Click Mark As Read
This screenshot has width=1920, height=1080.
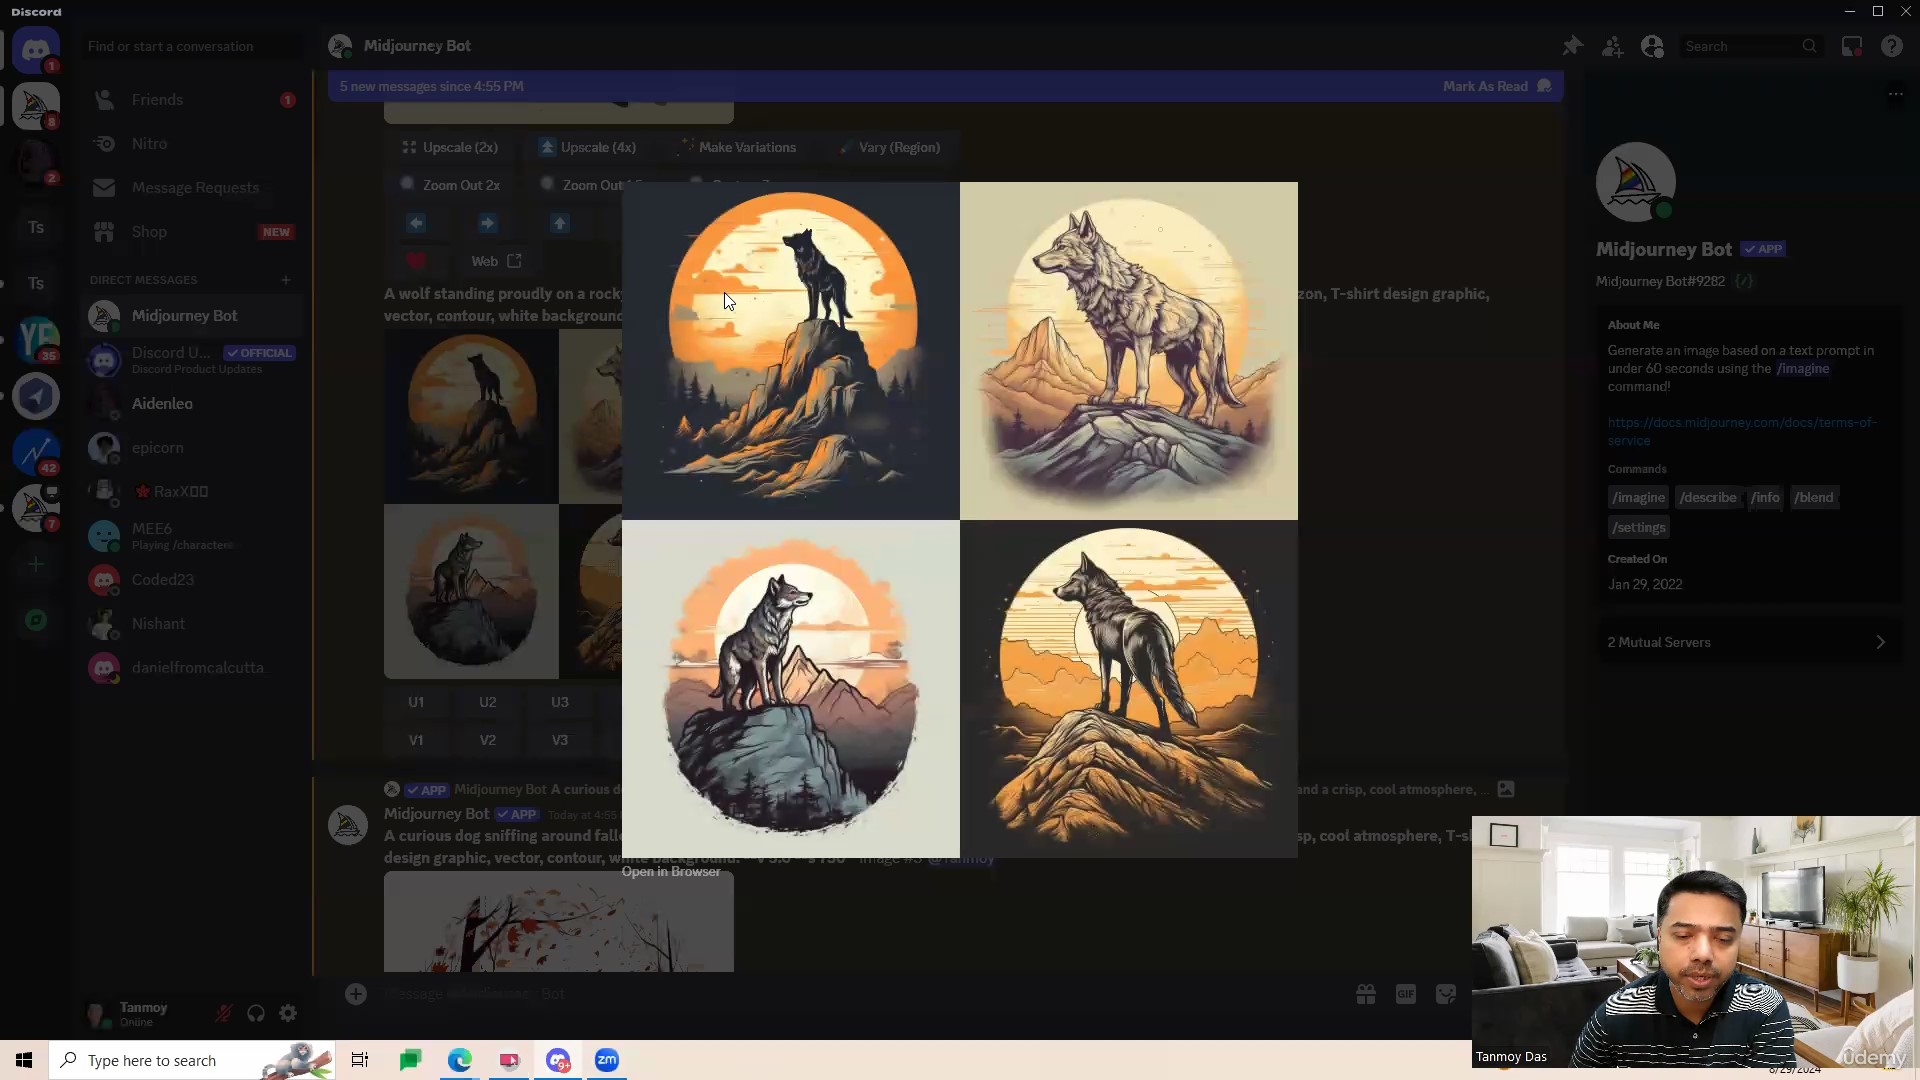coord(1496,86)
